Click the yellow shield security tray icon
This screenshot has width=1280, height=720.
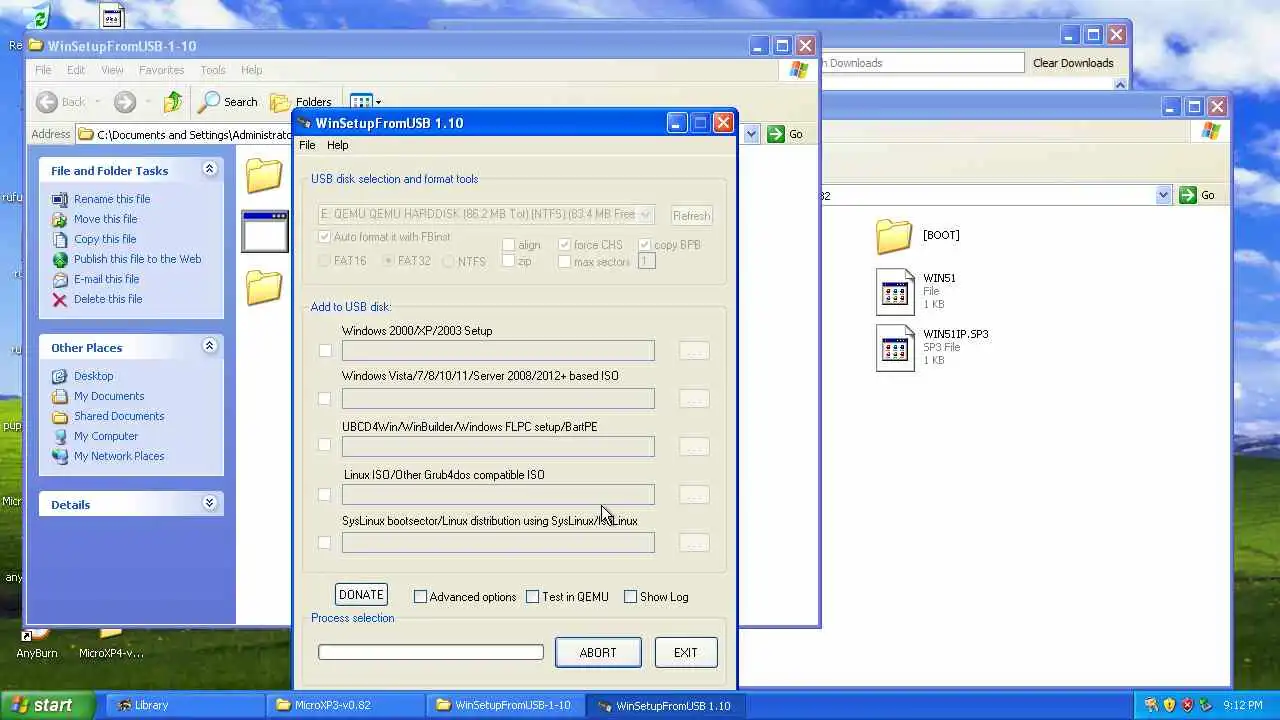pos(1169,705)
